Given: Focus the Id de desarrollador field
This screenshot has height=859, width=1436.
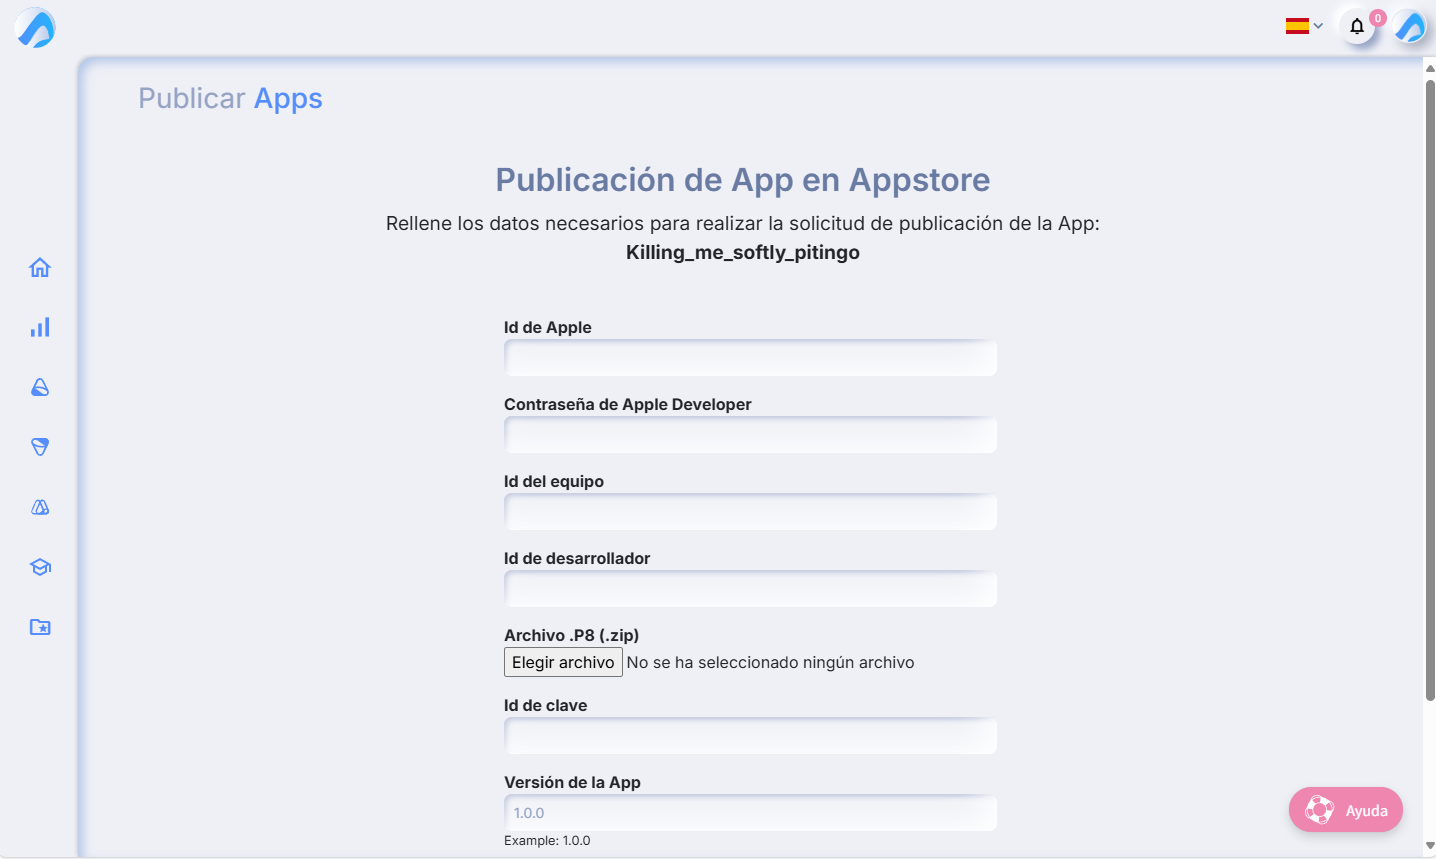Looking at the screenshot, I should (750, 589).
